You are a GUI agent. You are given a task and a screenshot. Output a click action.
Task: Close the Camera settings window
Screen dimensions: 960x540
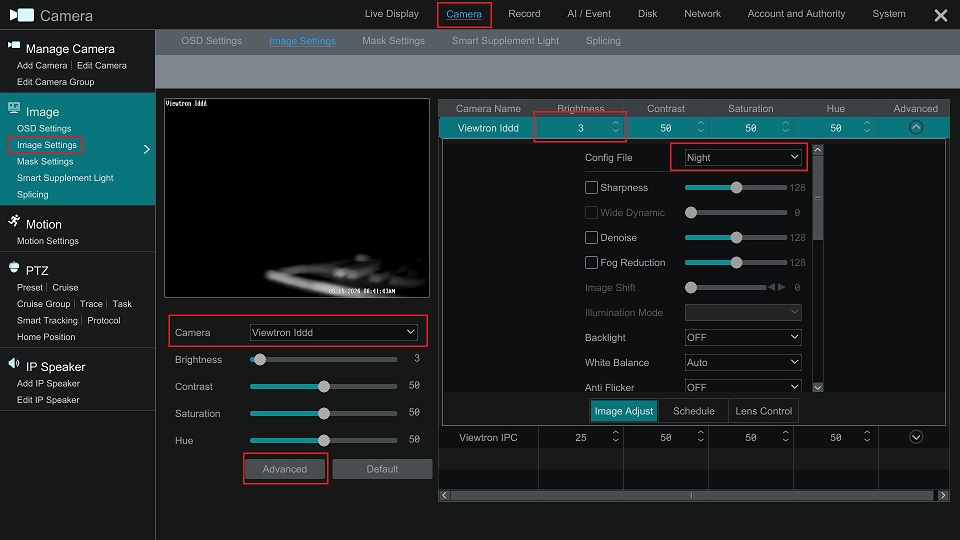pos(941,15)
